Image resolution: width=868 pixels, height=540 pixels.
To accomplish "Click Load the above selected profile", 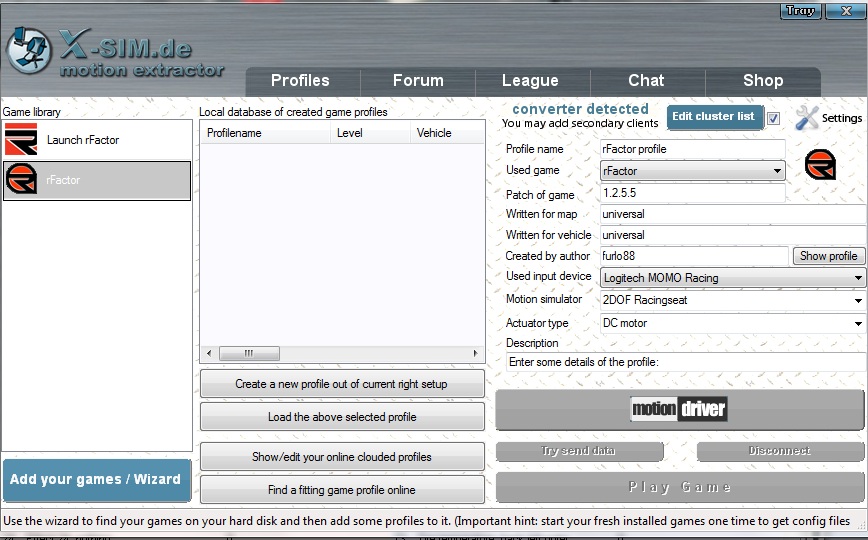I will click(342, 417).
